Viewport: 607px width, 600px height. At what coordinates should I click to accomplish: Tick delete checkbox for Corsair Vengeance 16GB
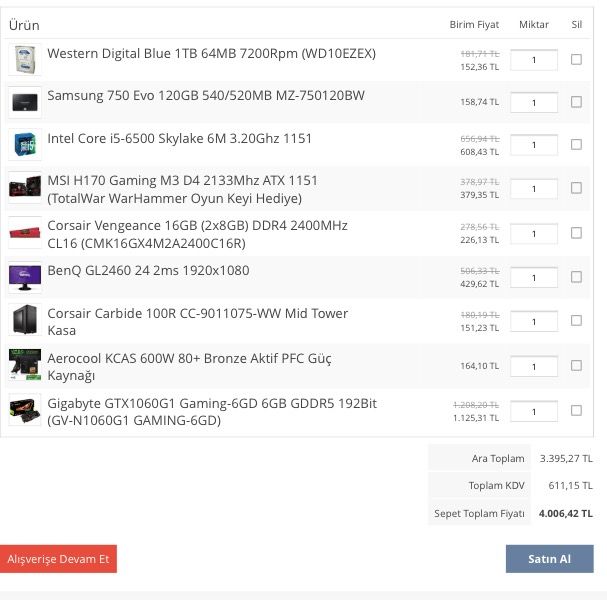click(x=576, y=233)
